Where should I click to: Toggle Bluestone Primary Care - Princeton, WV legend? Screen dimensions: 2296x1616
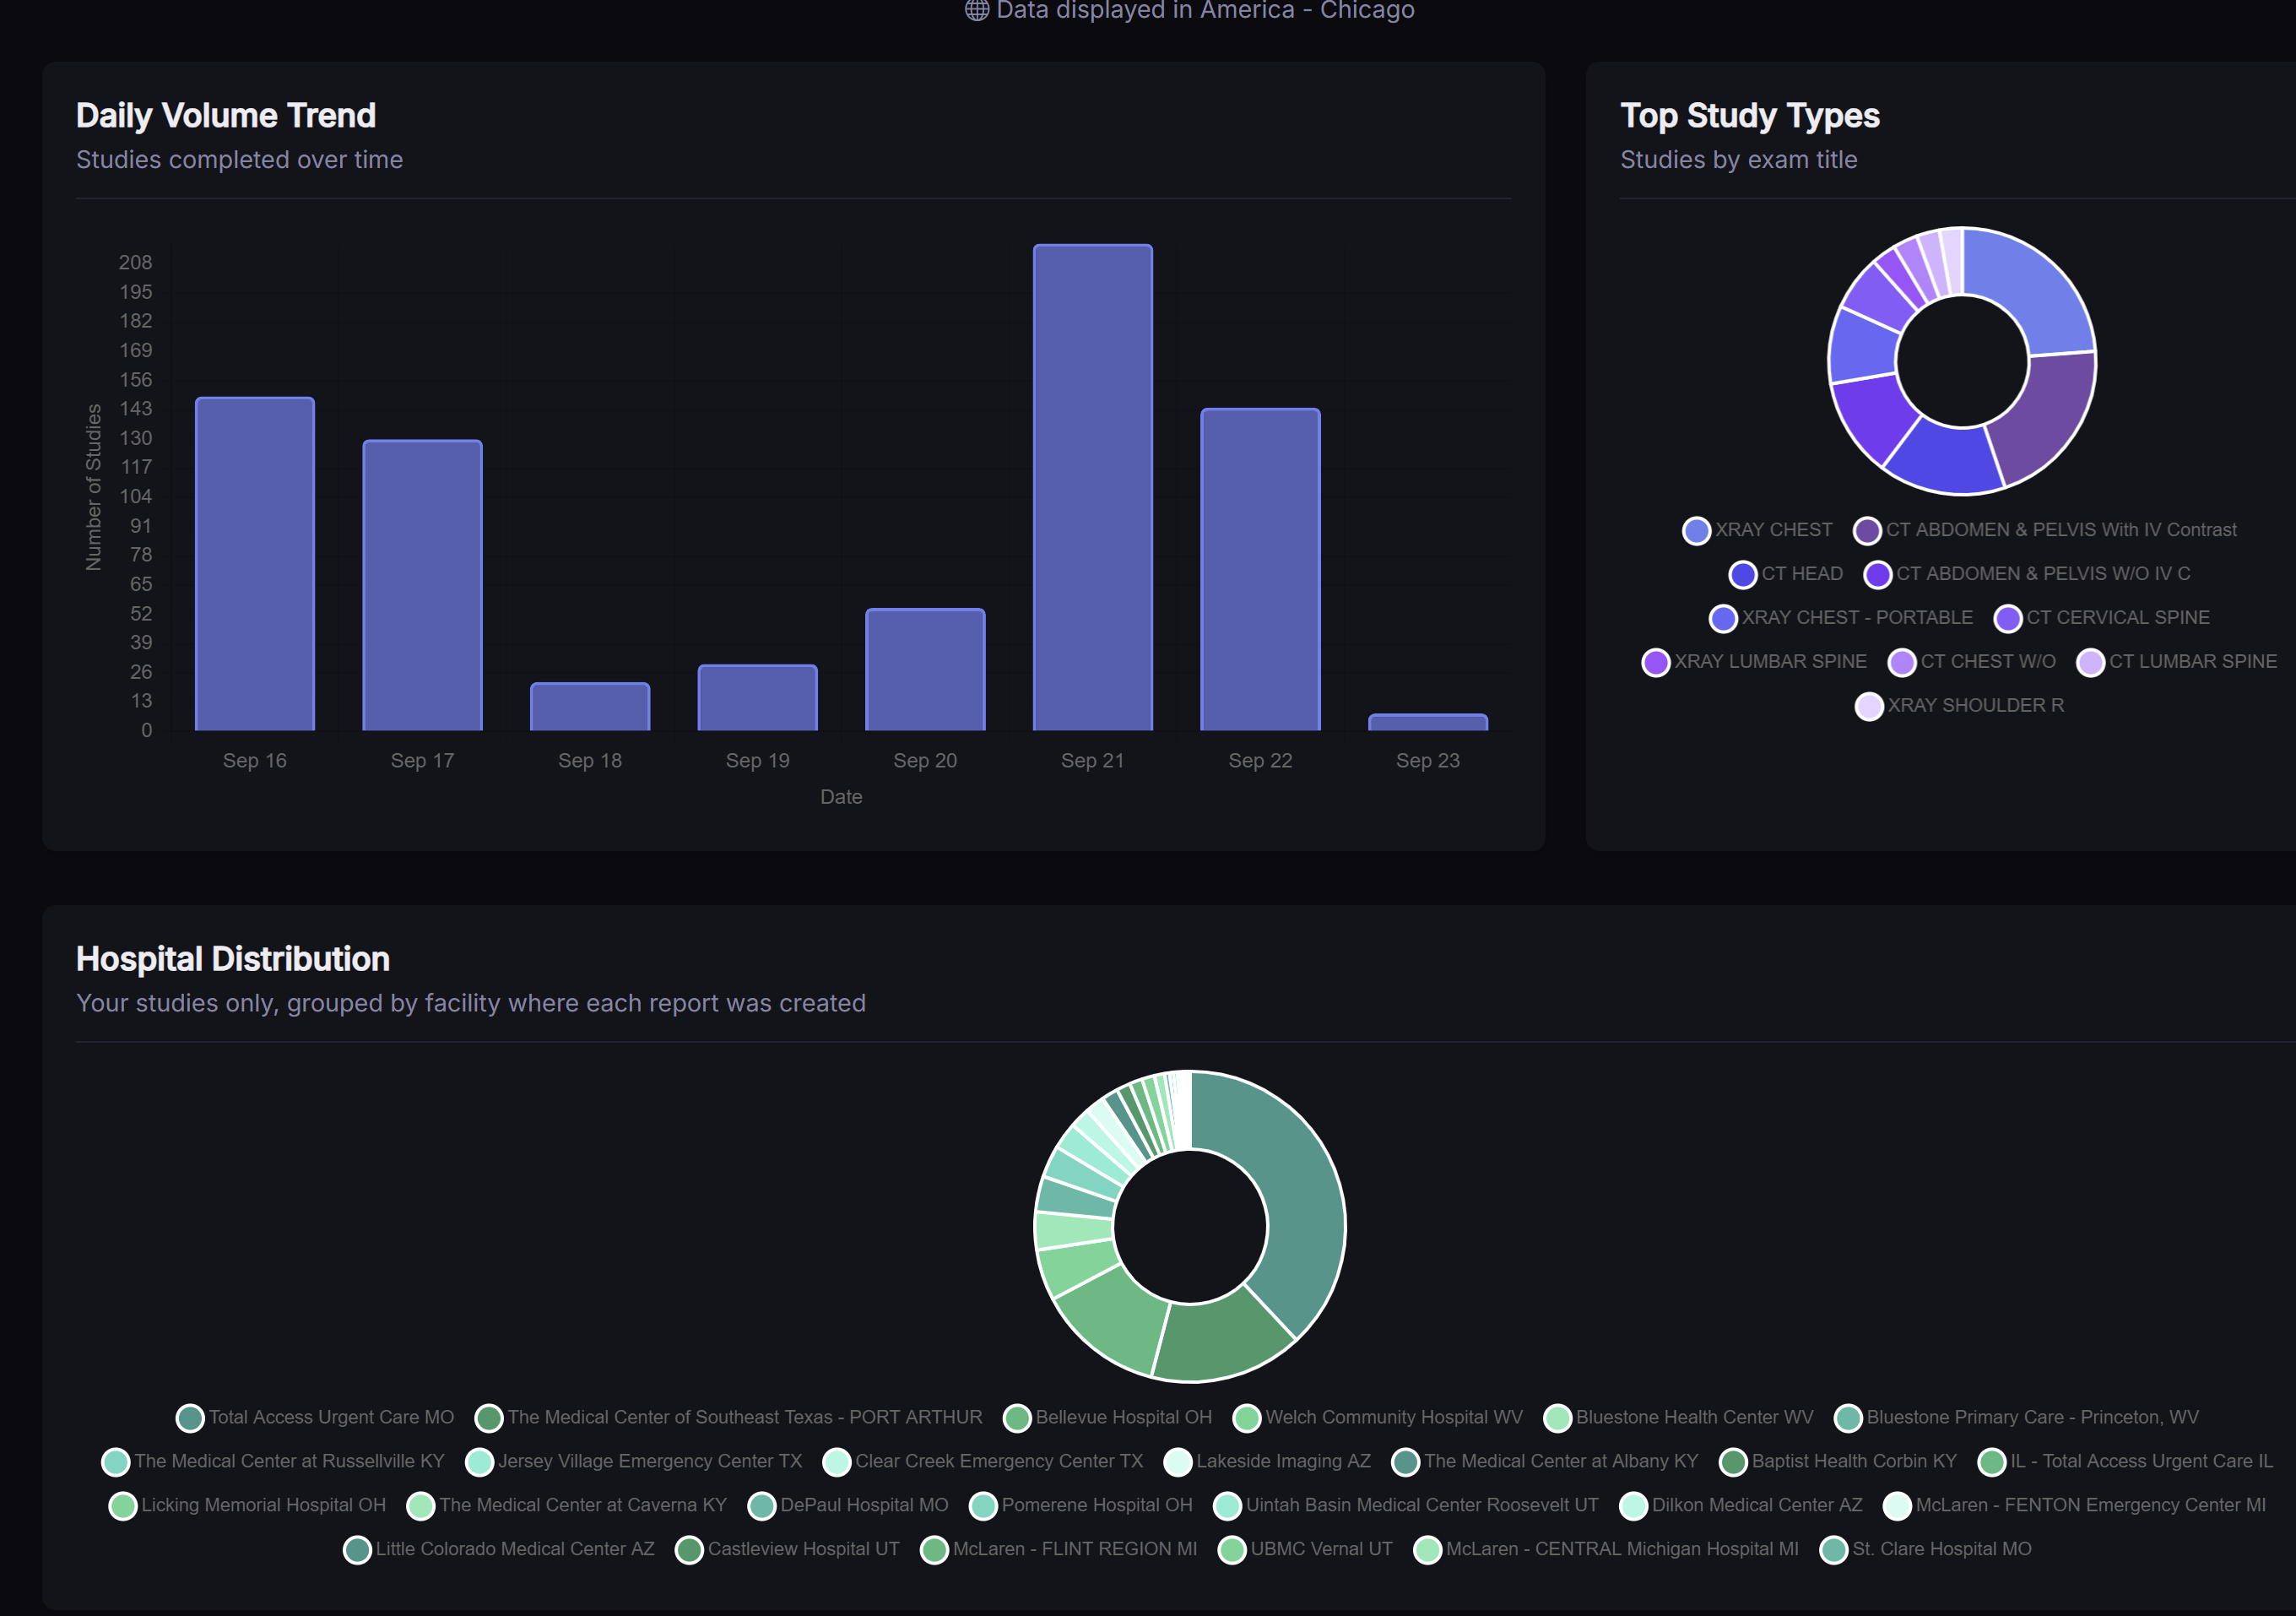(x=2017, y=1418)
